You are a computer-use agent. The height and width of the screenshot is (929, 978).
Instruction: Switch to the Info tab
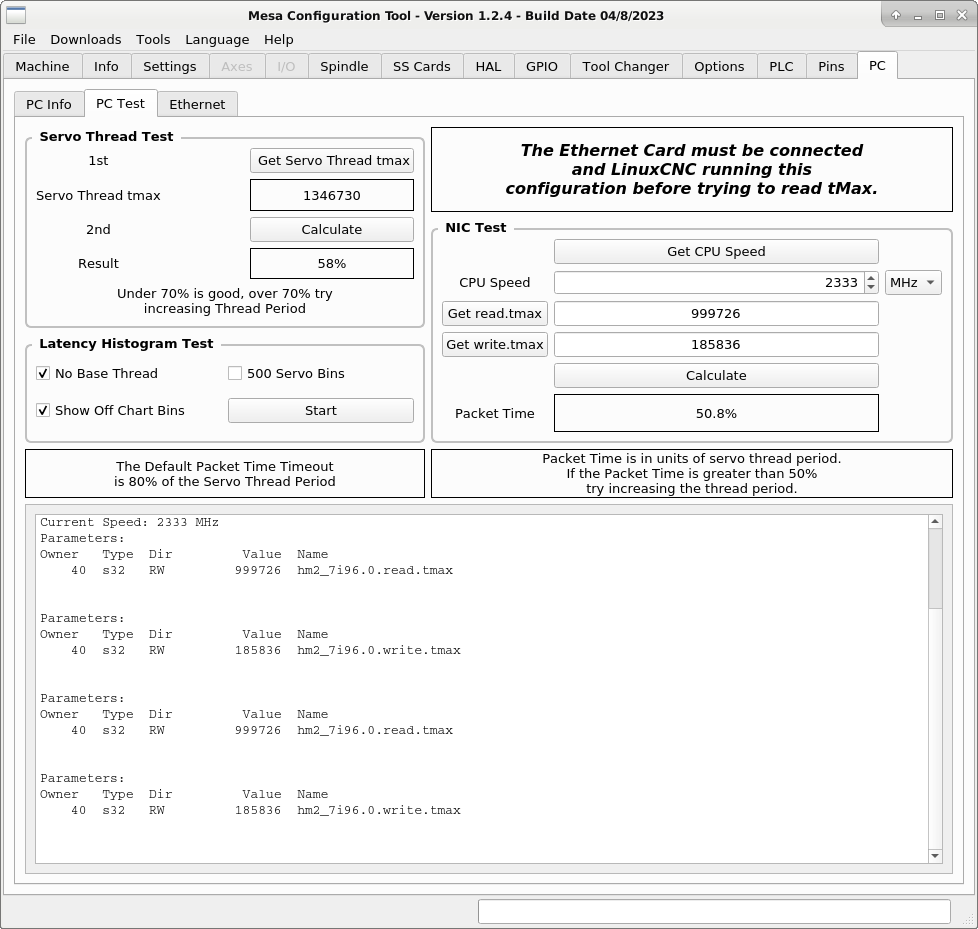[x=106, y=66]
